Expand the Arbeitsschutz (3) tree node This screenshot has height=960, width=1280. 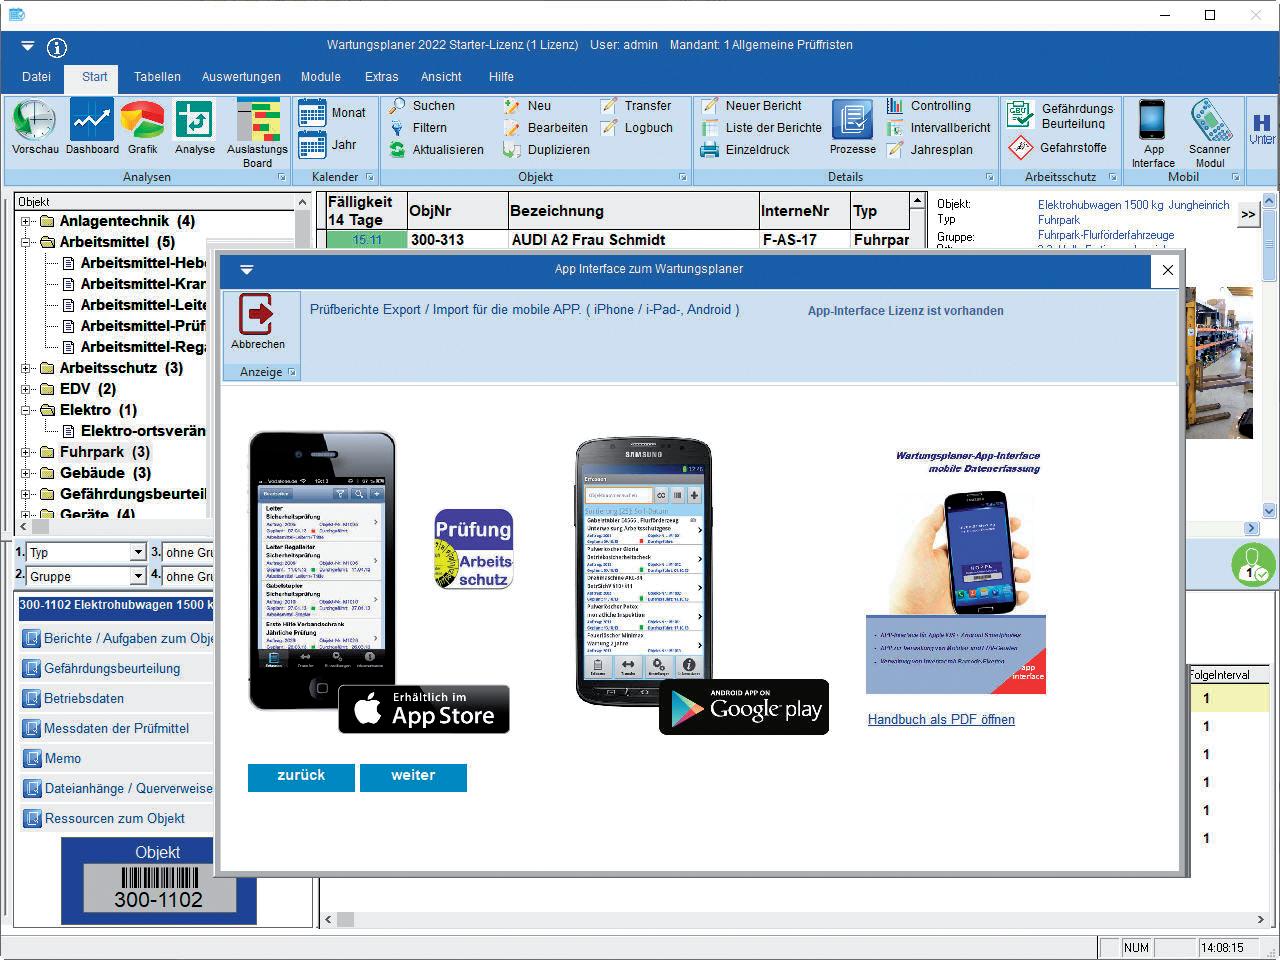point(26,368)
